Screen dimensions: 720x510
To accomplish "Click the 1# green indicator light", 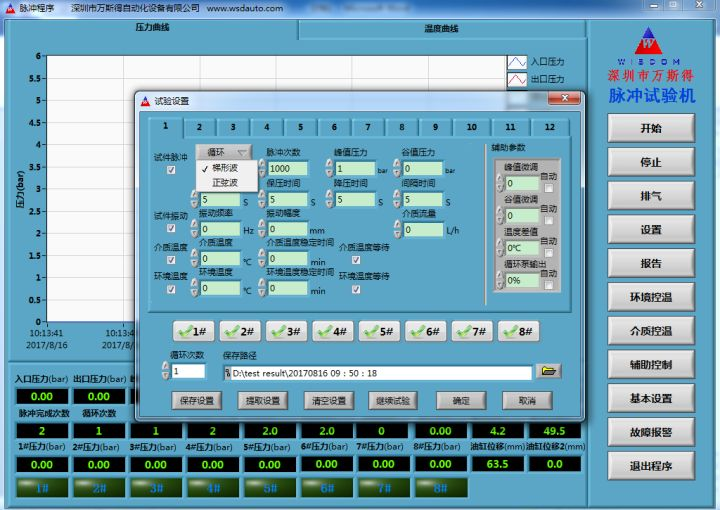I will tap(42, 488).
